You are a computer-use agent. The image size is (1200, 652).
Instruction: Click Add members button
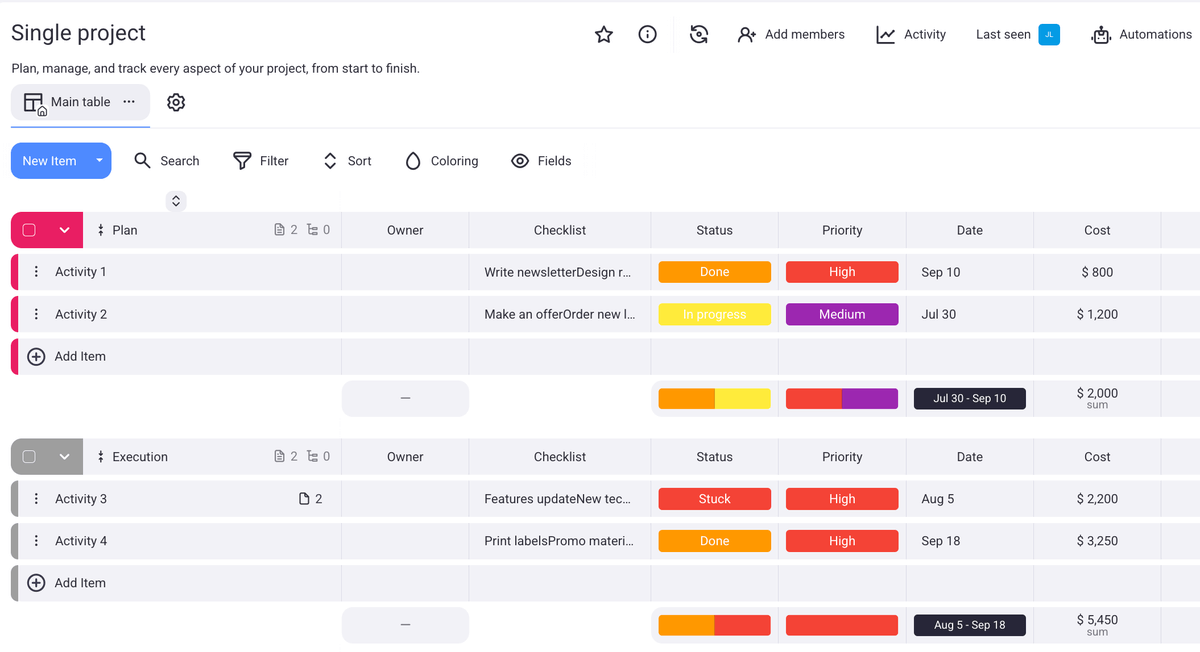coord(791,35)
